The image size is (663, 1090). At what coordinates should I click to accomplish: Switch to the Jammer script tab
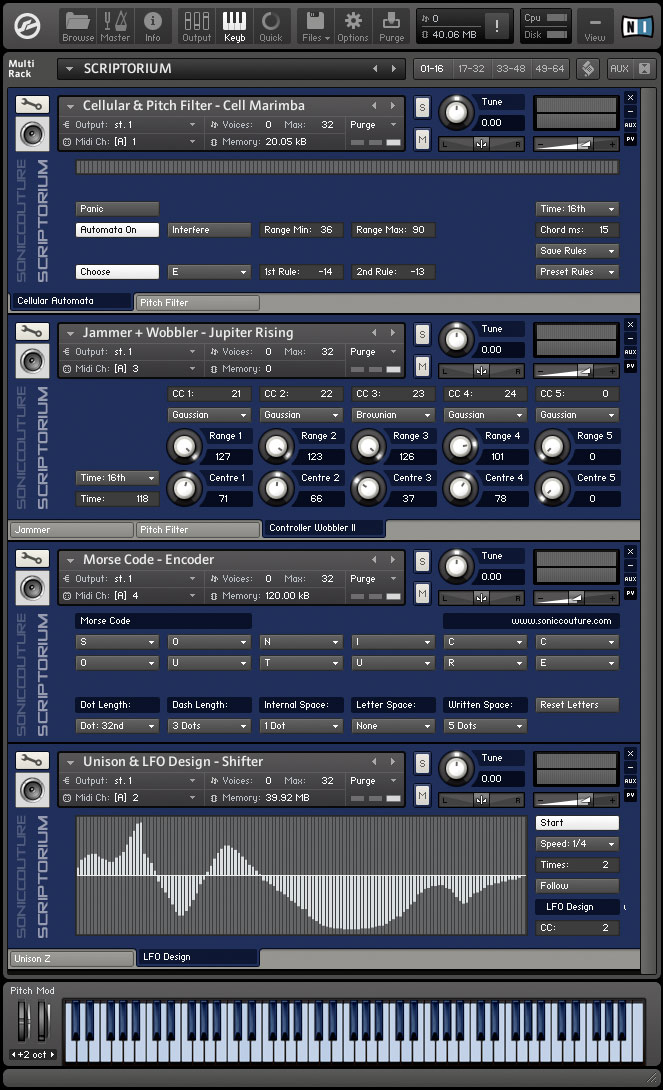(71, 530)
